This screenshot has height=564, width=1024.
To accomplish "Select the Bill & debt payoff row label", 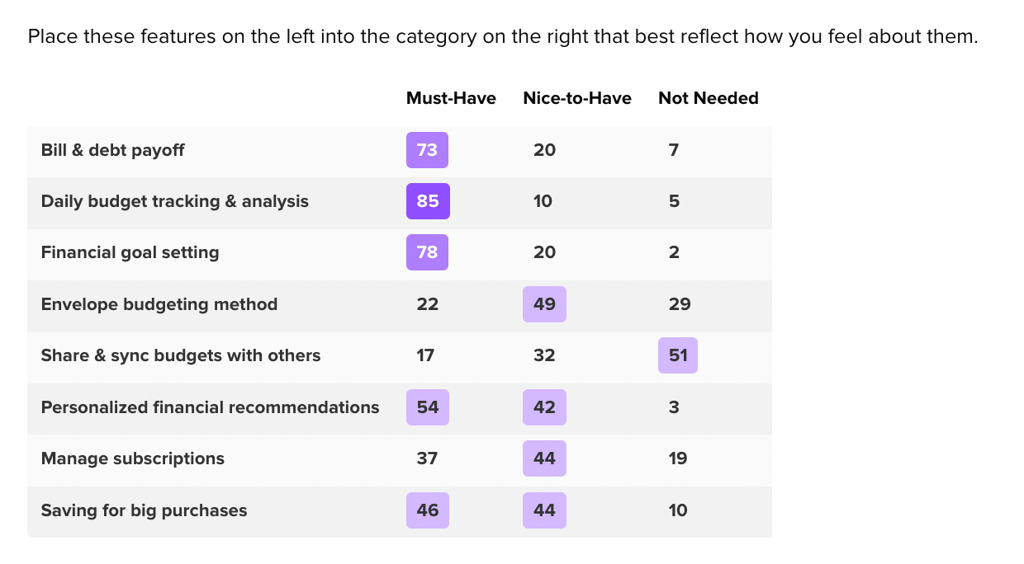I will (112, 150).
